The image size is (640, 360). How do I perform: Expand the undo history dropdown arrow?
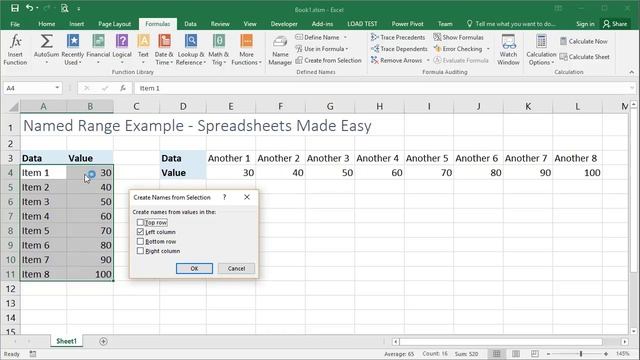[38, 8]
